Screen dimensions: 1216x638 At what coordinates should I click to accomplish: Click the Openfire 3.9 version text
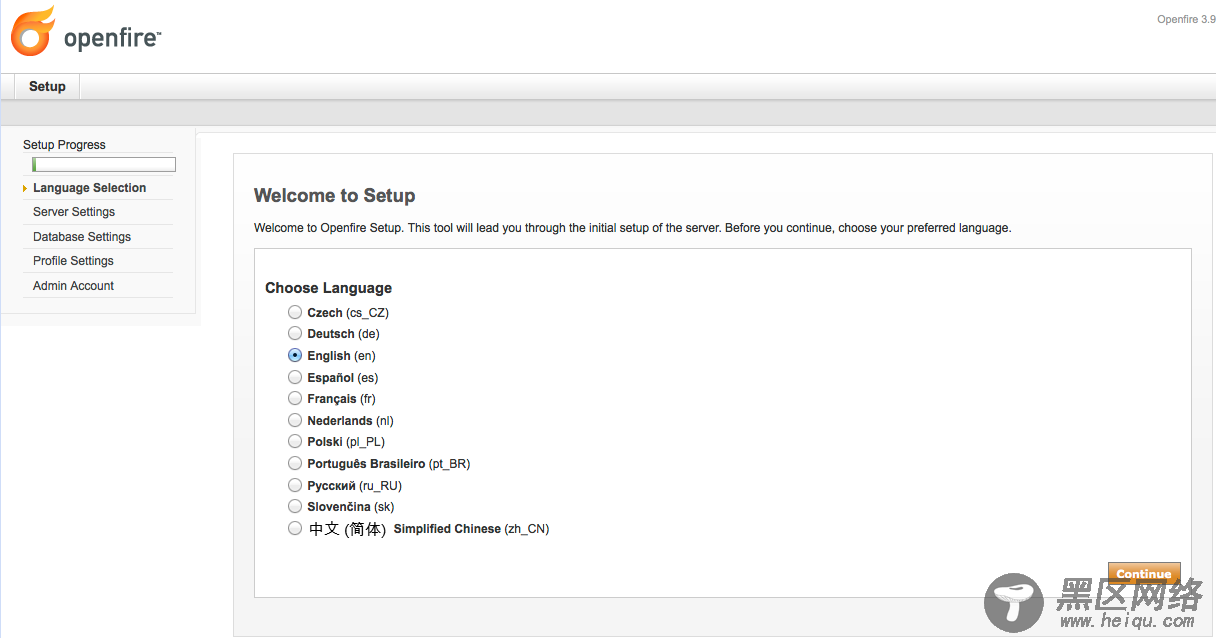[x=1186, y=19]
